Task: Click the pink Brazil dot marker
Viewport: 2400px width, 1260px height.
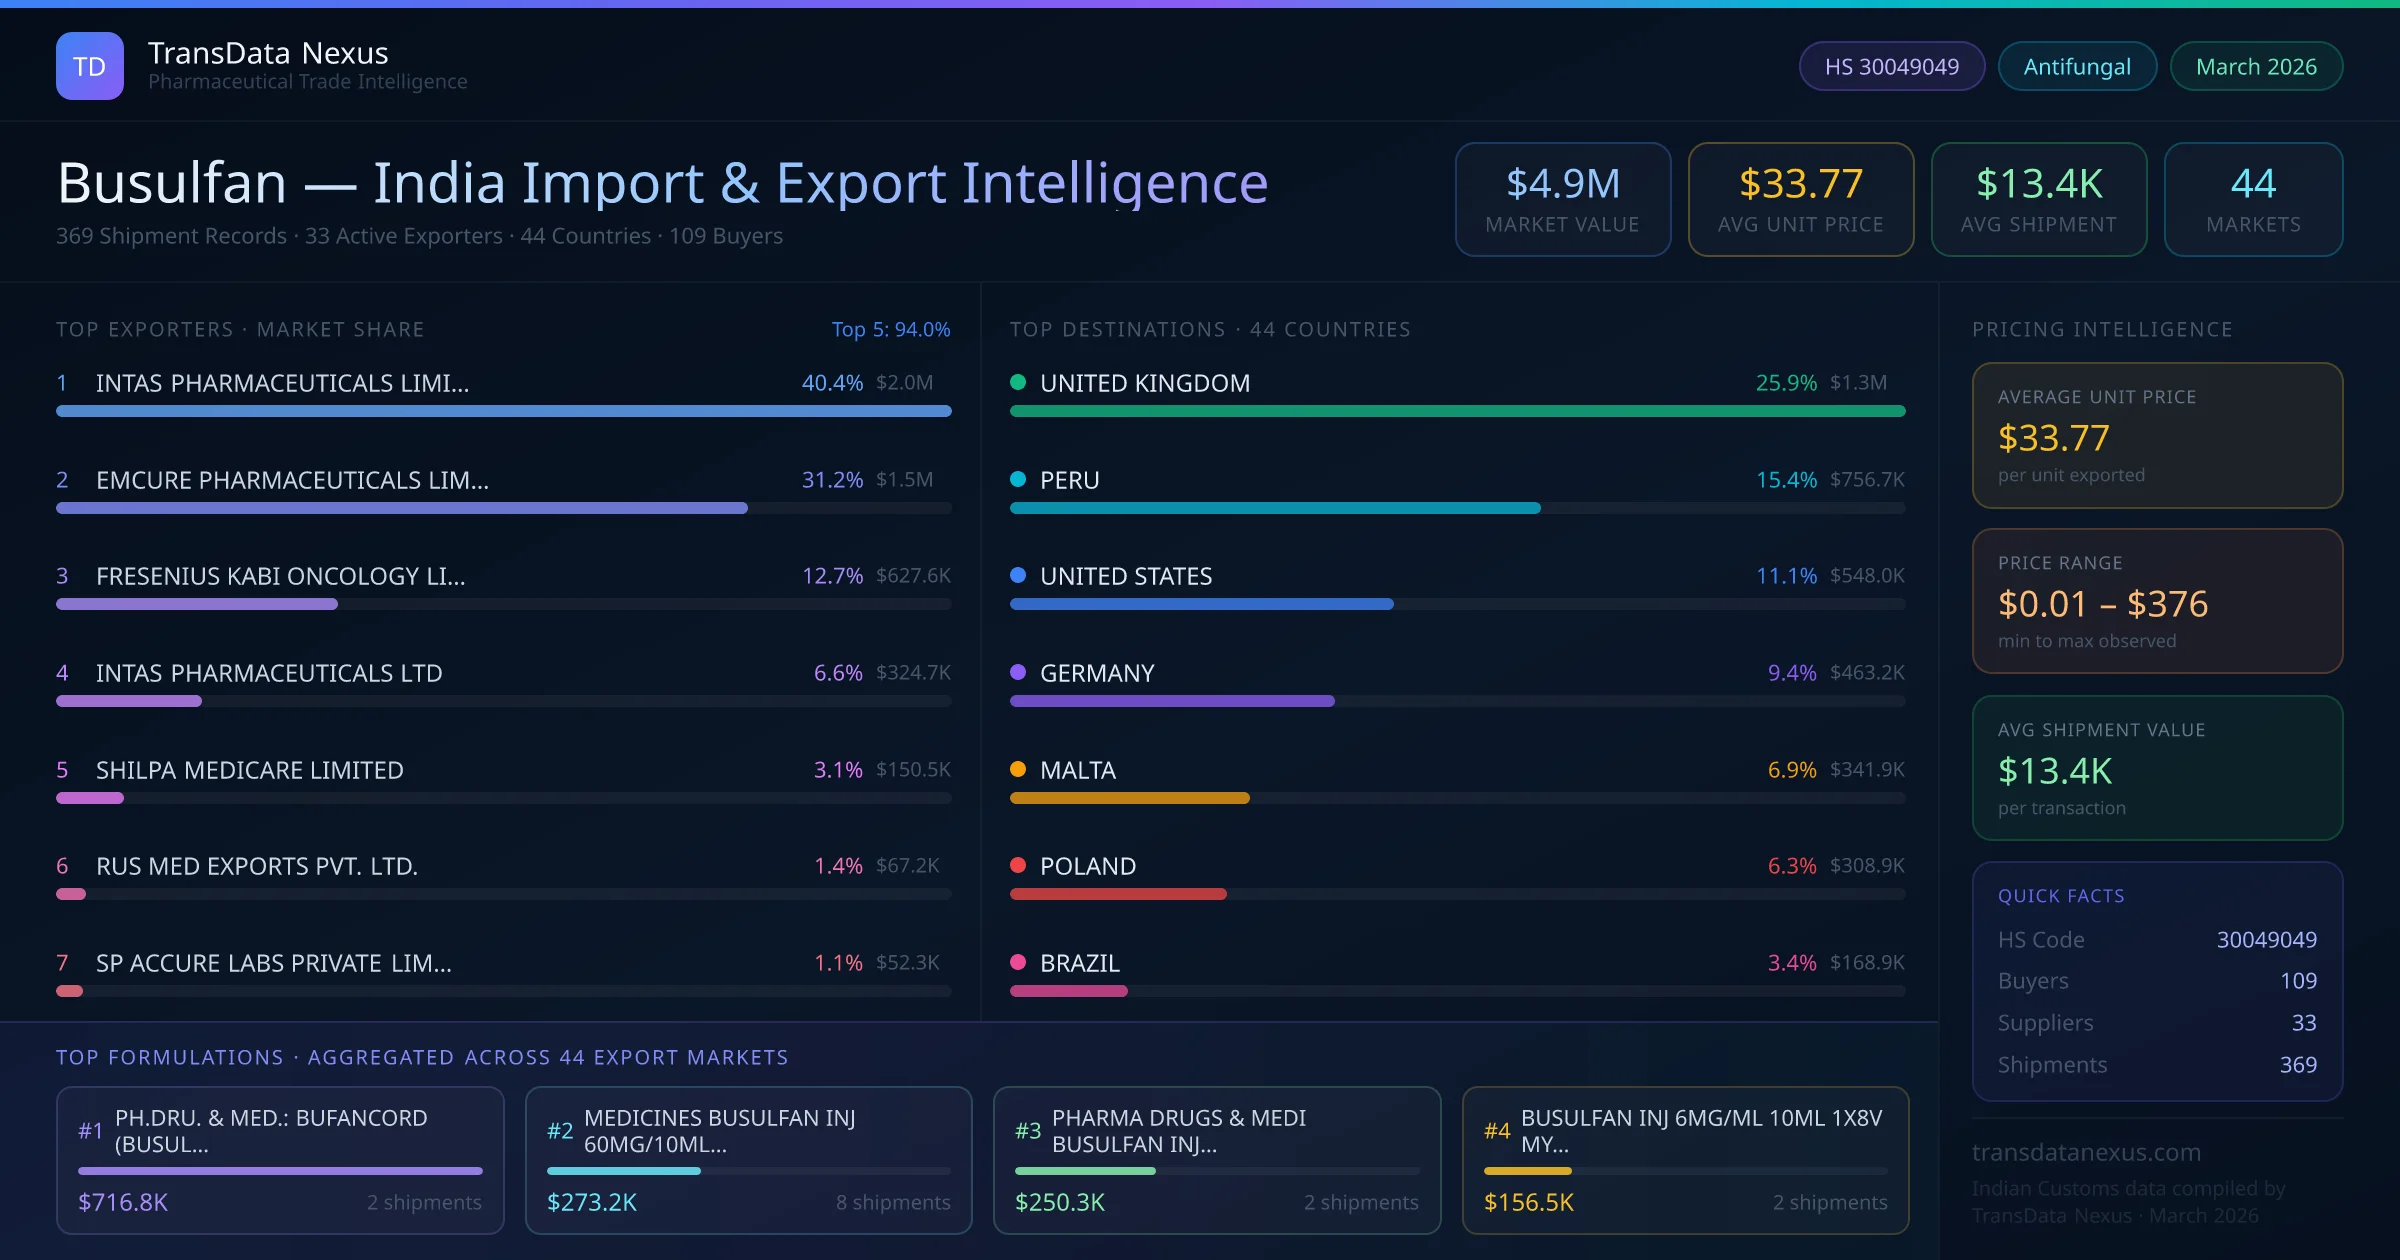Action: pyautogui.click(x=1018, y=962)
